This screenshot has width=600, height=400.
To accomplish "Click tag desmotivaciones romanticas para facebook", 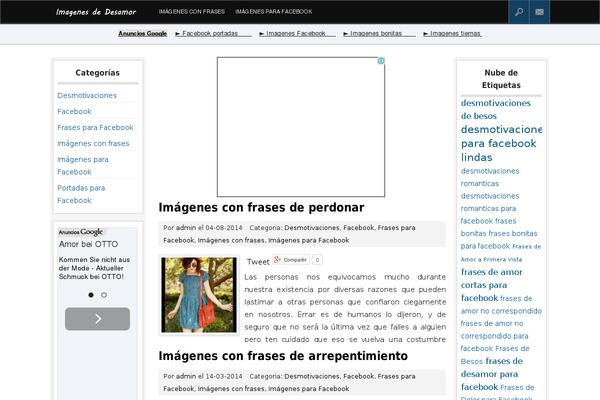I will tap(490, 208).
